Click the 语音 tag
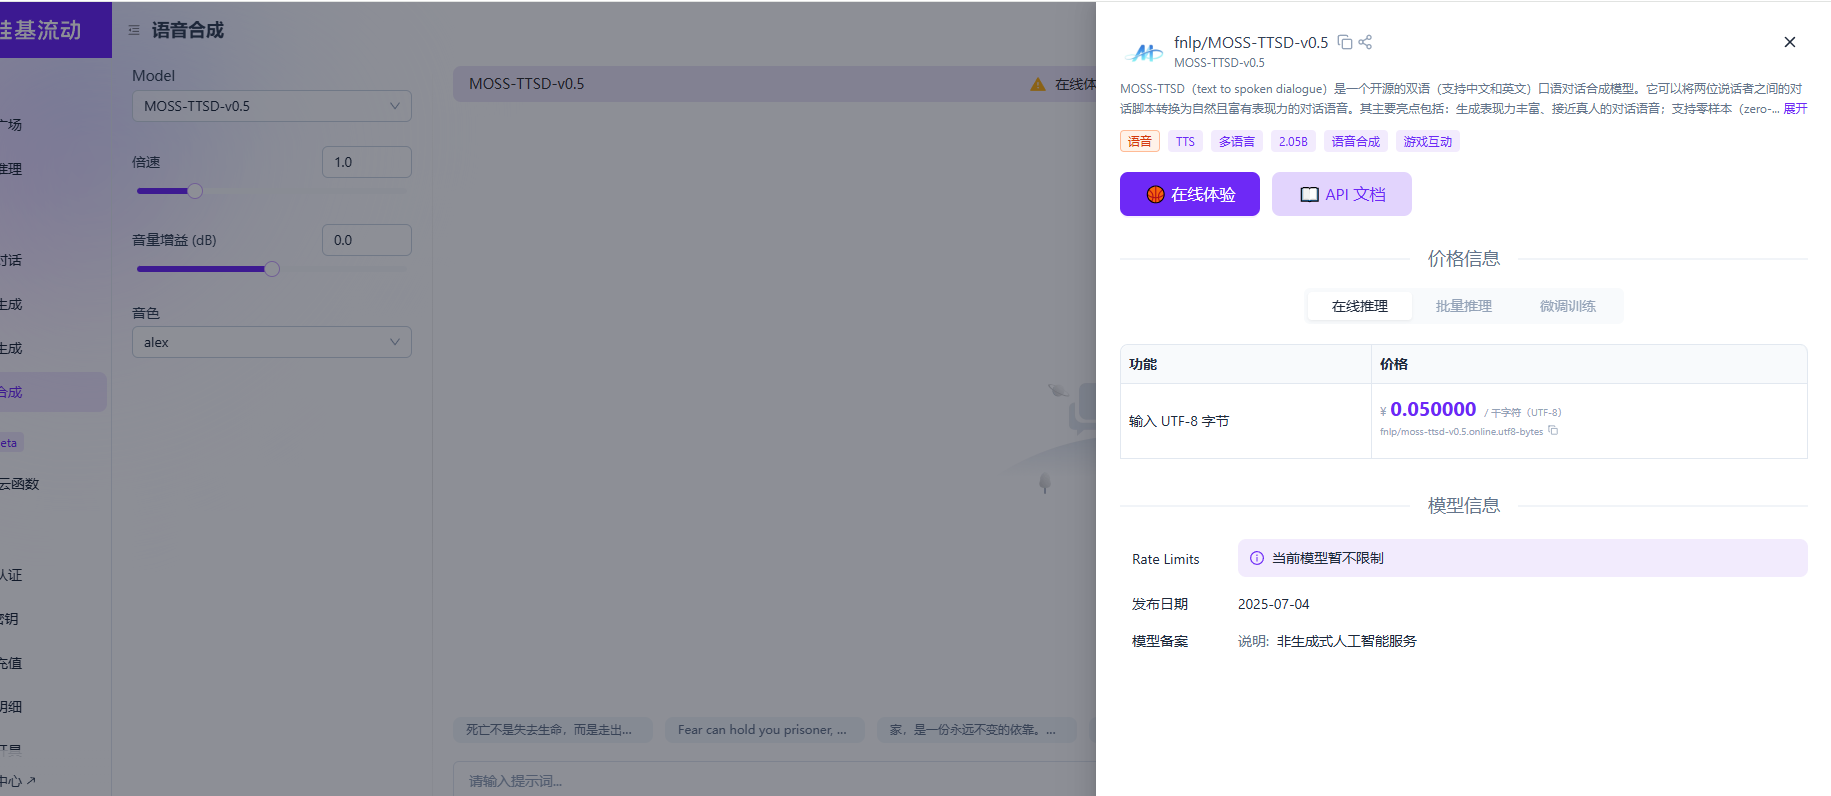 [1140, 141]
